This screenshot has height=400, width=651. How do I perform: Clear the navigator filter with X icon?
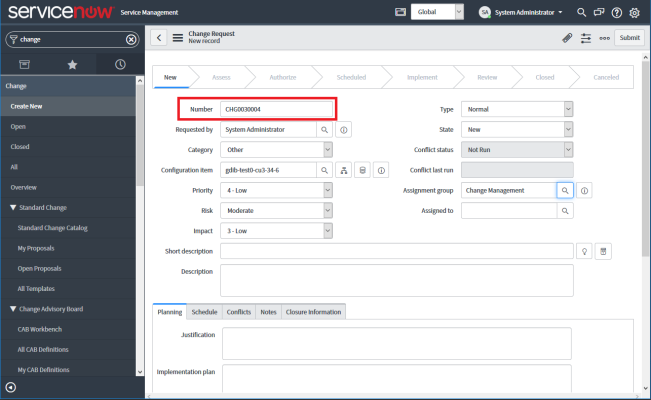[131, 39]
